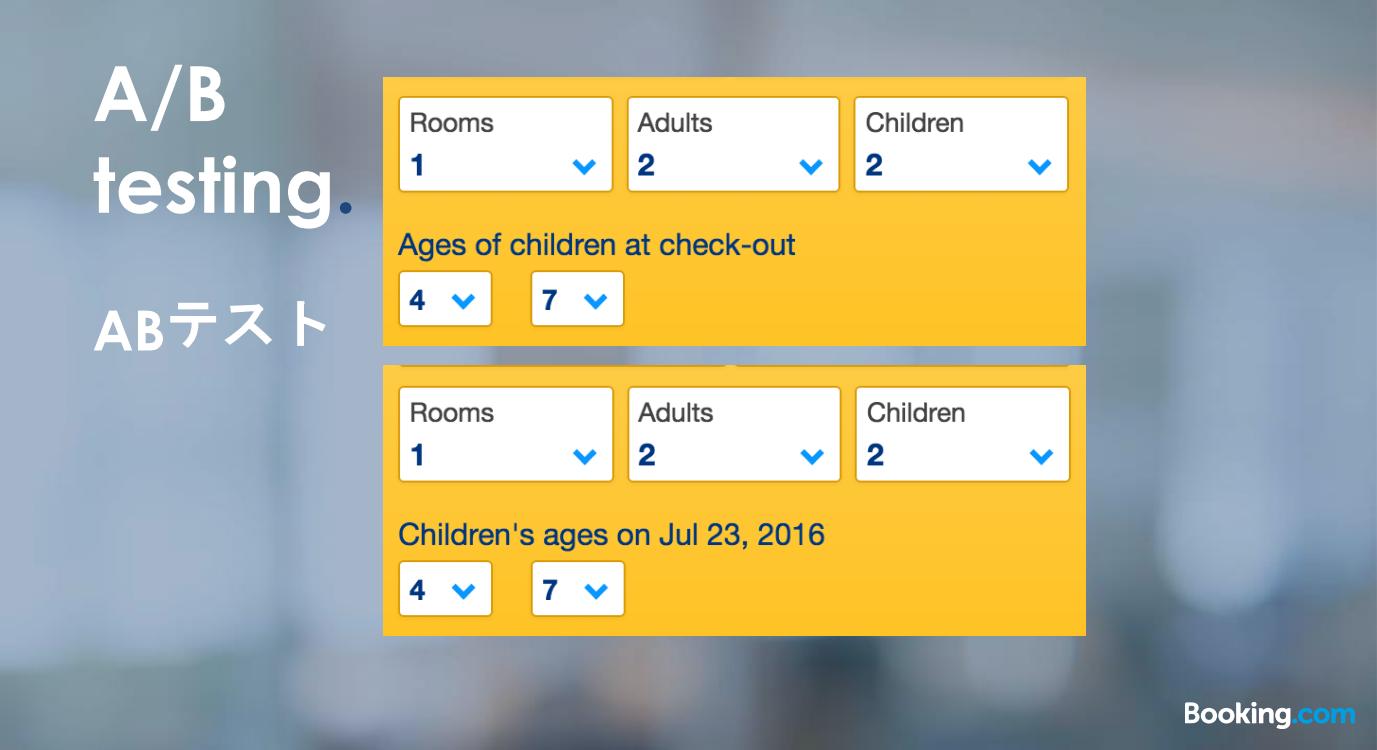Click 'Ages of children at check-out' label

pyautogui.click(x=596, y=245)
